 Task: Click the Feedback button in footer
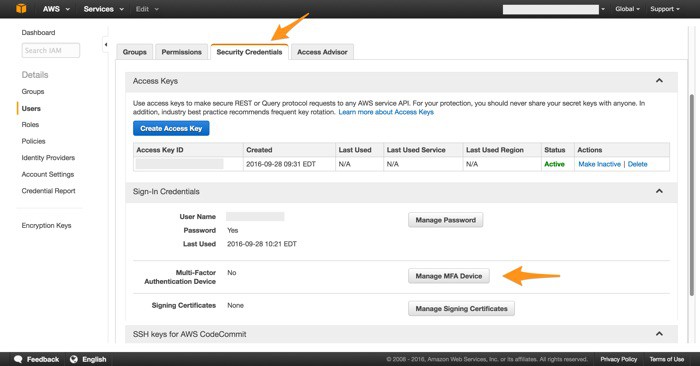37,359
